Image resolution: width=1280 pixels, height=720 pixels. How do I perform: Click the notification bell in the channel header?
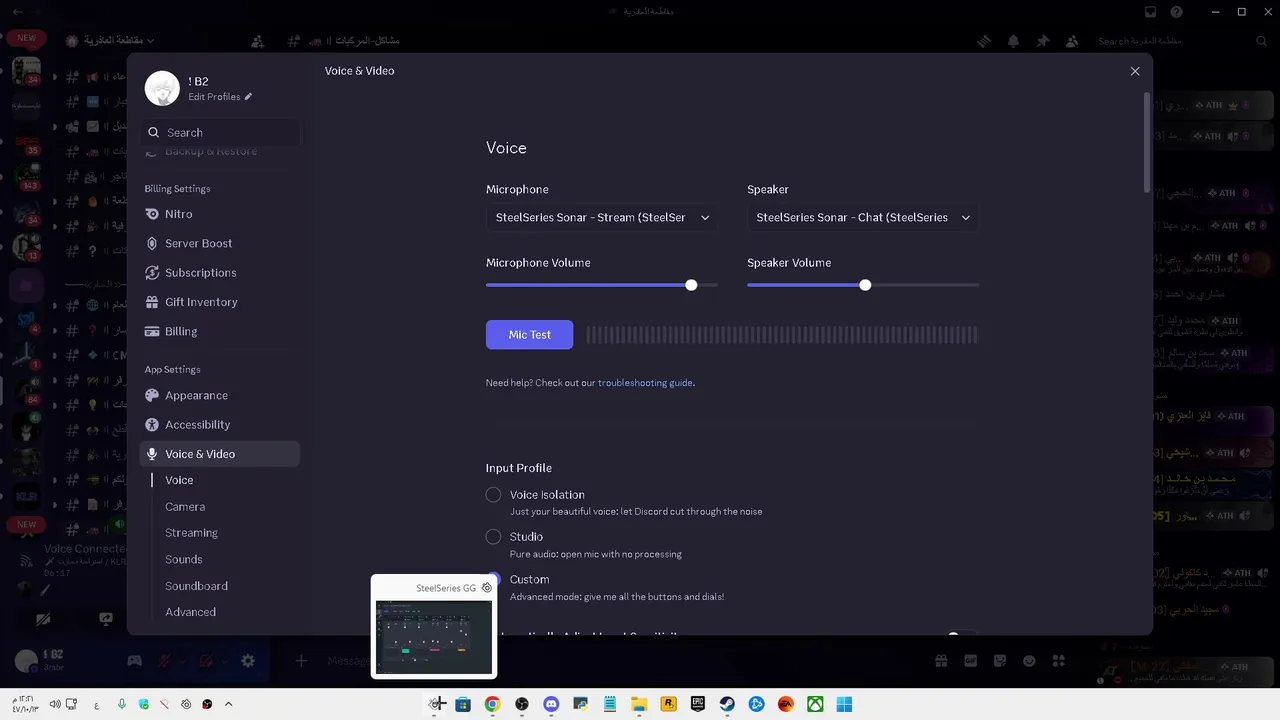point(1013,41)
